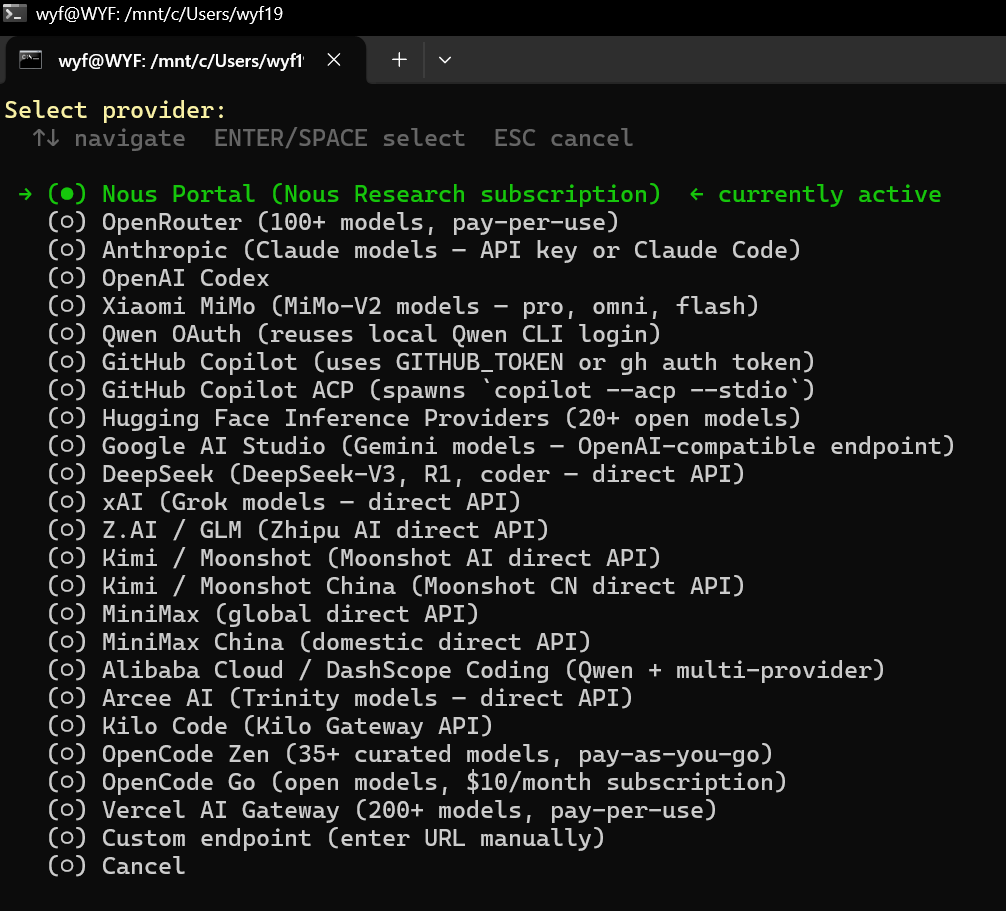Select Custom endpoint enter URL manually

coord(326,839)
